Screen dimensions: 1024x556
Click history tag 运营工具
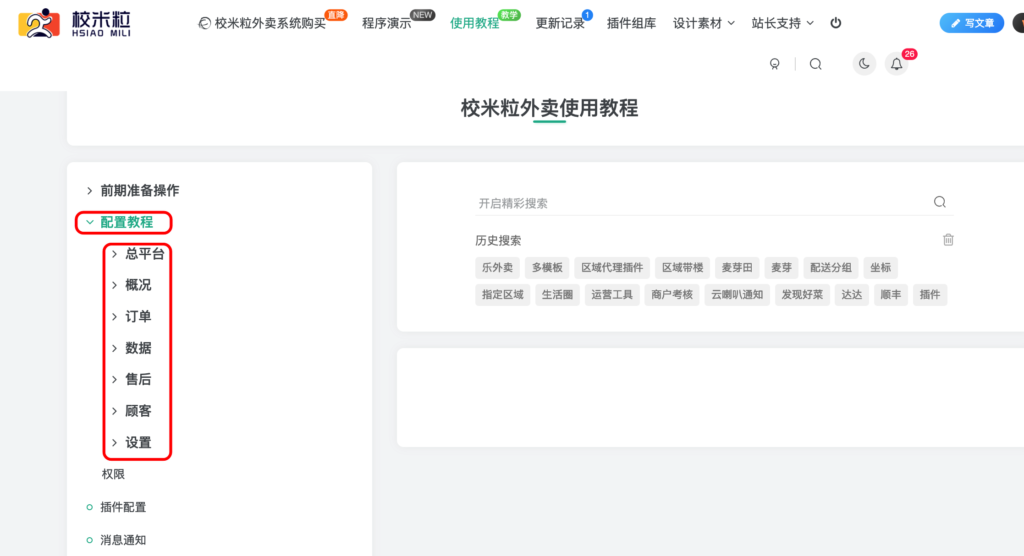(x=612, y=295)
